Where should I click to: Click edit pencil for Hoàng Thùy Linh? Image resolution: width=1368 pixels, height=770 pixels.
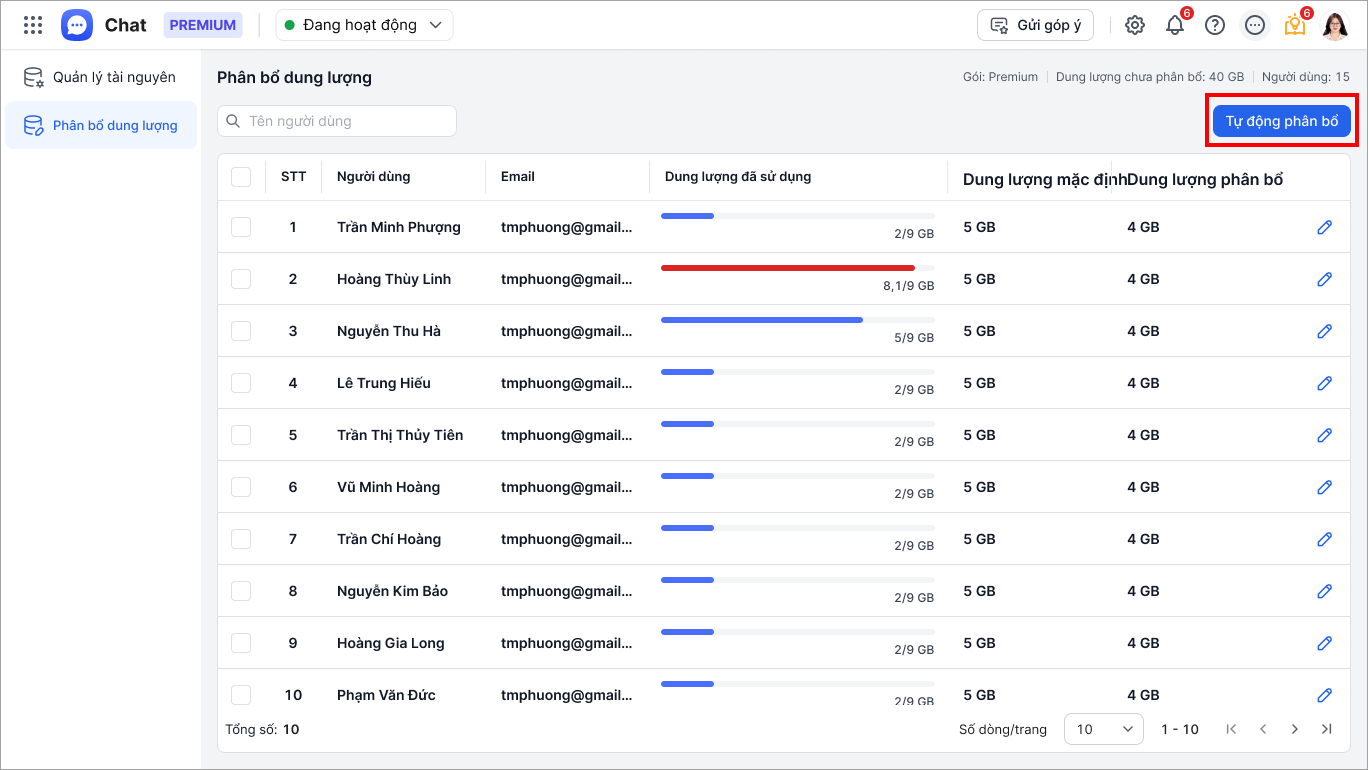(x=1325, y=279)
